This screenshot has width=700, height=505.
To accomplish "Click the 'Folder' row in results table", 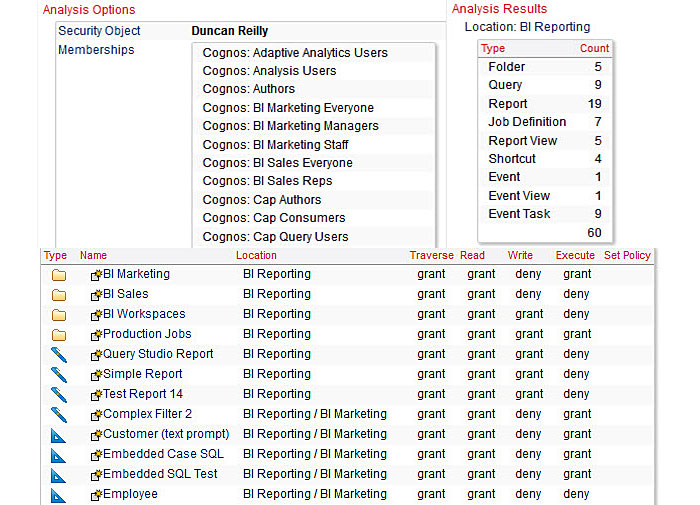I will (545, 67).
